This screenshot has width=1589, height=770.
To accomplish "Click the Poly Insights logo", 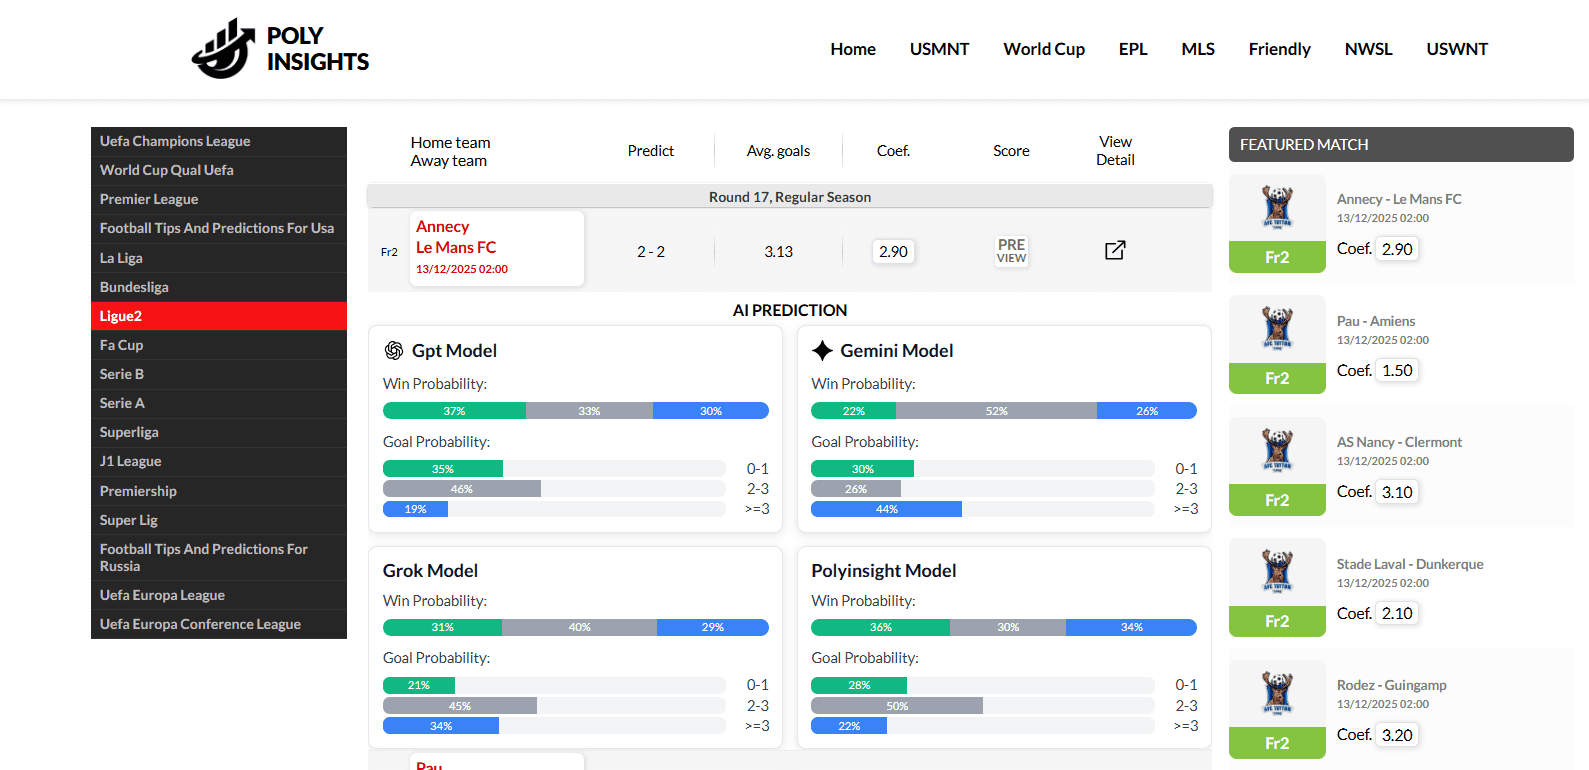I will coord(280,48).
